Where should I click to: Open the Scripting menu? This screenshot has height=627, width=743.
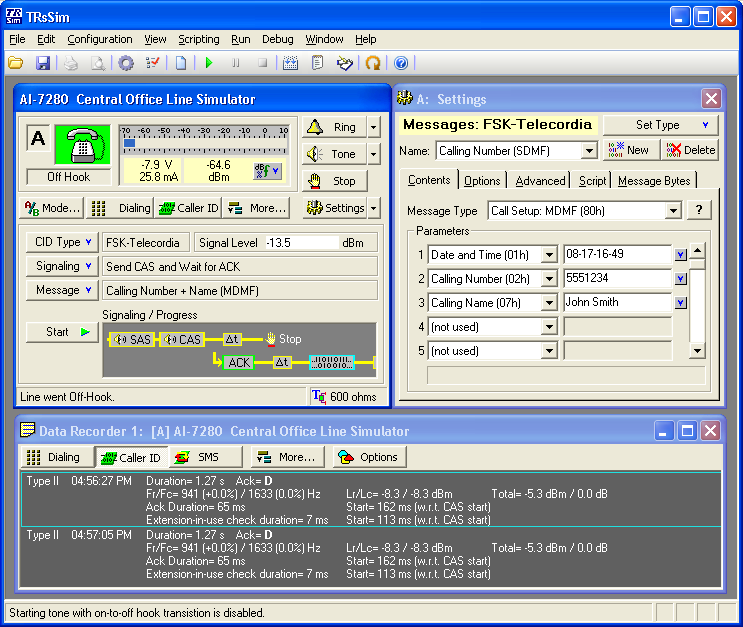click(199, 39)
